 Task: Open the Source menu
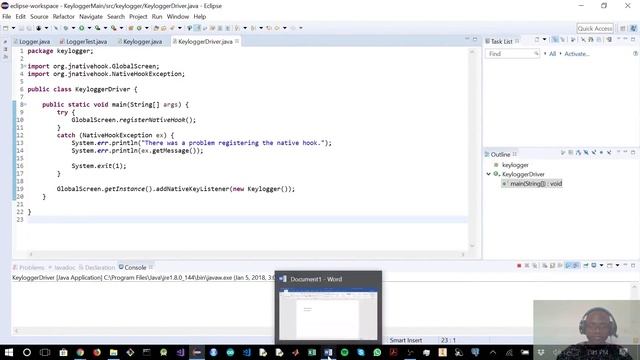click(39, 17)
